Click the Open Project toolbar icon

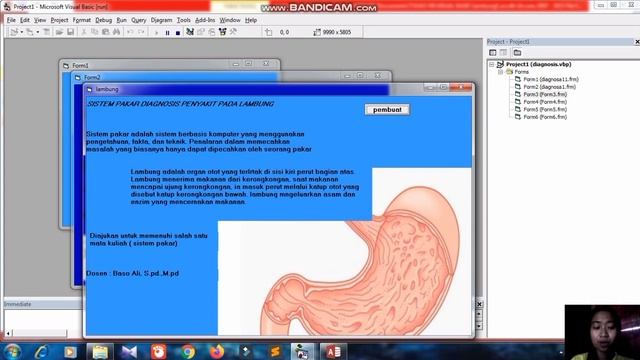point(59,32)
